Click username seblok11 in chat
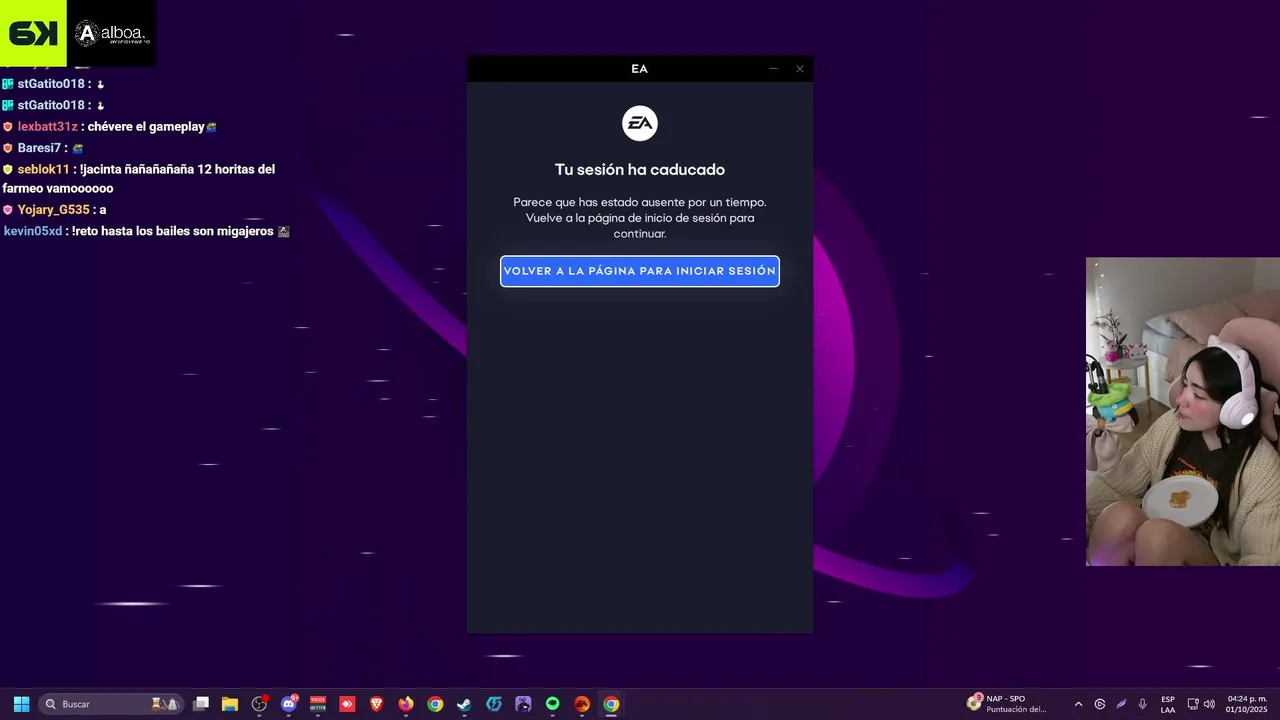The width and height of the screenshot is (1280, 720). (43, 169)
